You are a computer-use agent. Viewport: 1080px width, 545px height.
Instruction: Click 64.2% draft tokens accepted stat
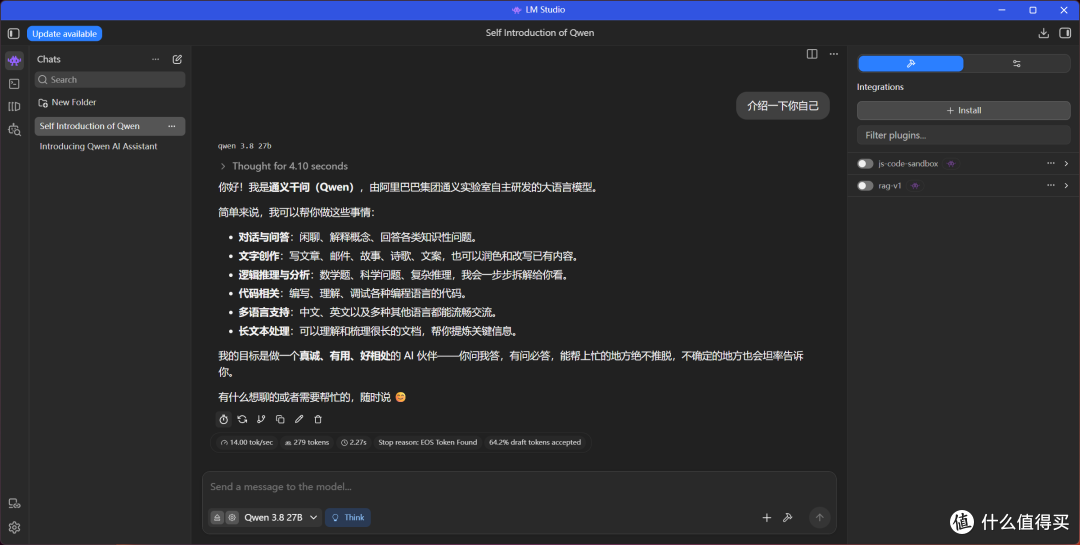coord(535,442)
